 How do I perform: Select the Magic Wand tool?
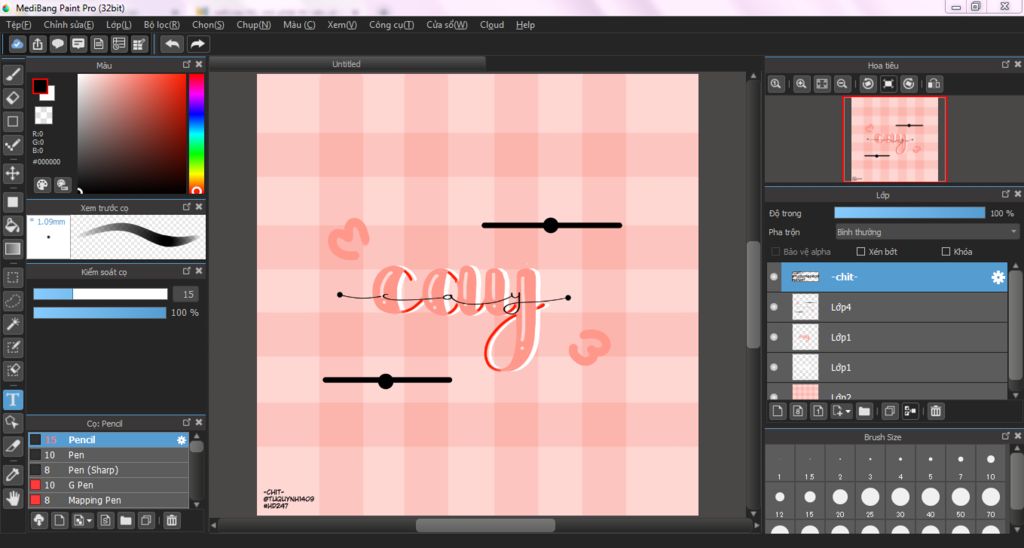pyautogui.click(x=12, y=324)
